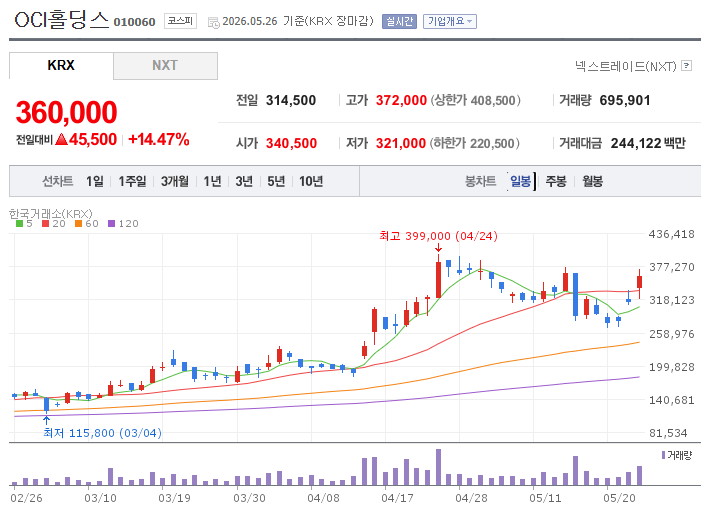Click the green 5-day moving average swatch

19,224
